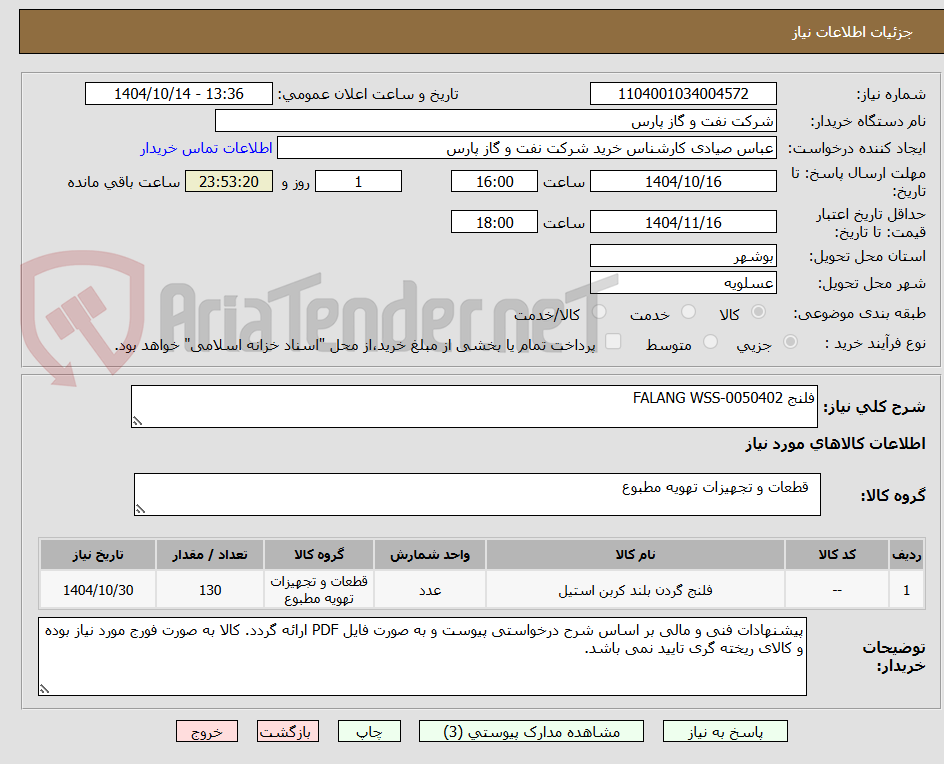944x764 pixels.
Task: Select the خدمت radio button
Action: pyautogui.click(x=688, y=312)
